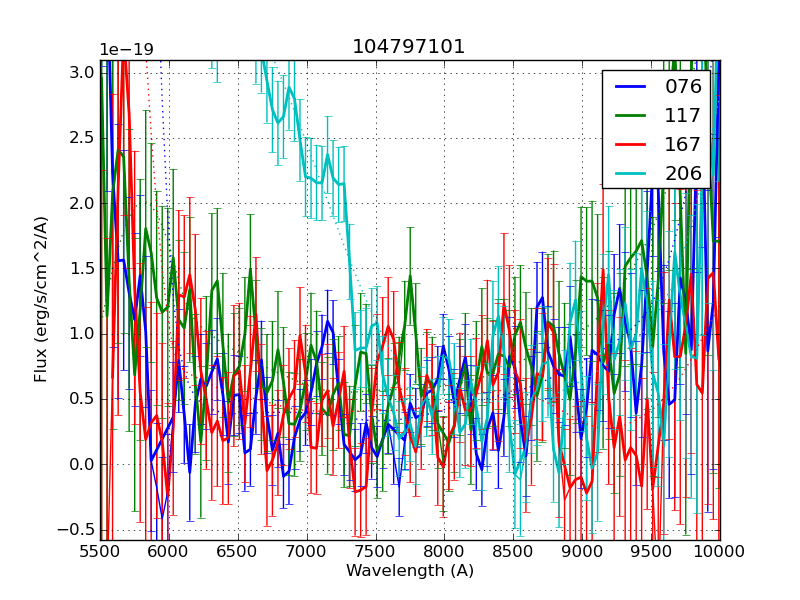Click the 1.5 y-axis tick label
The image size is (800, 600).
point(82,268)
